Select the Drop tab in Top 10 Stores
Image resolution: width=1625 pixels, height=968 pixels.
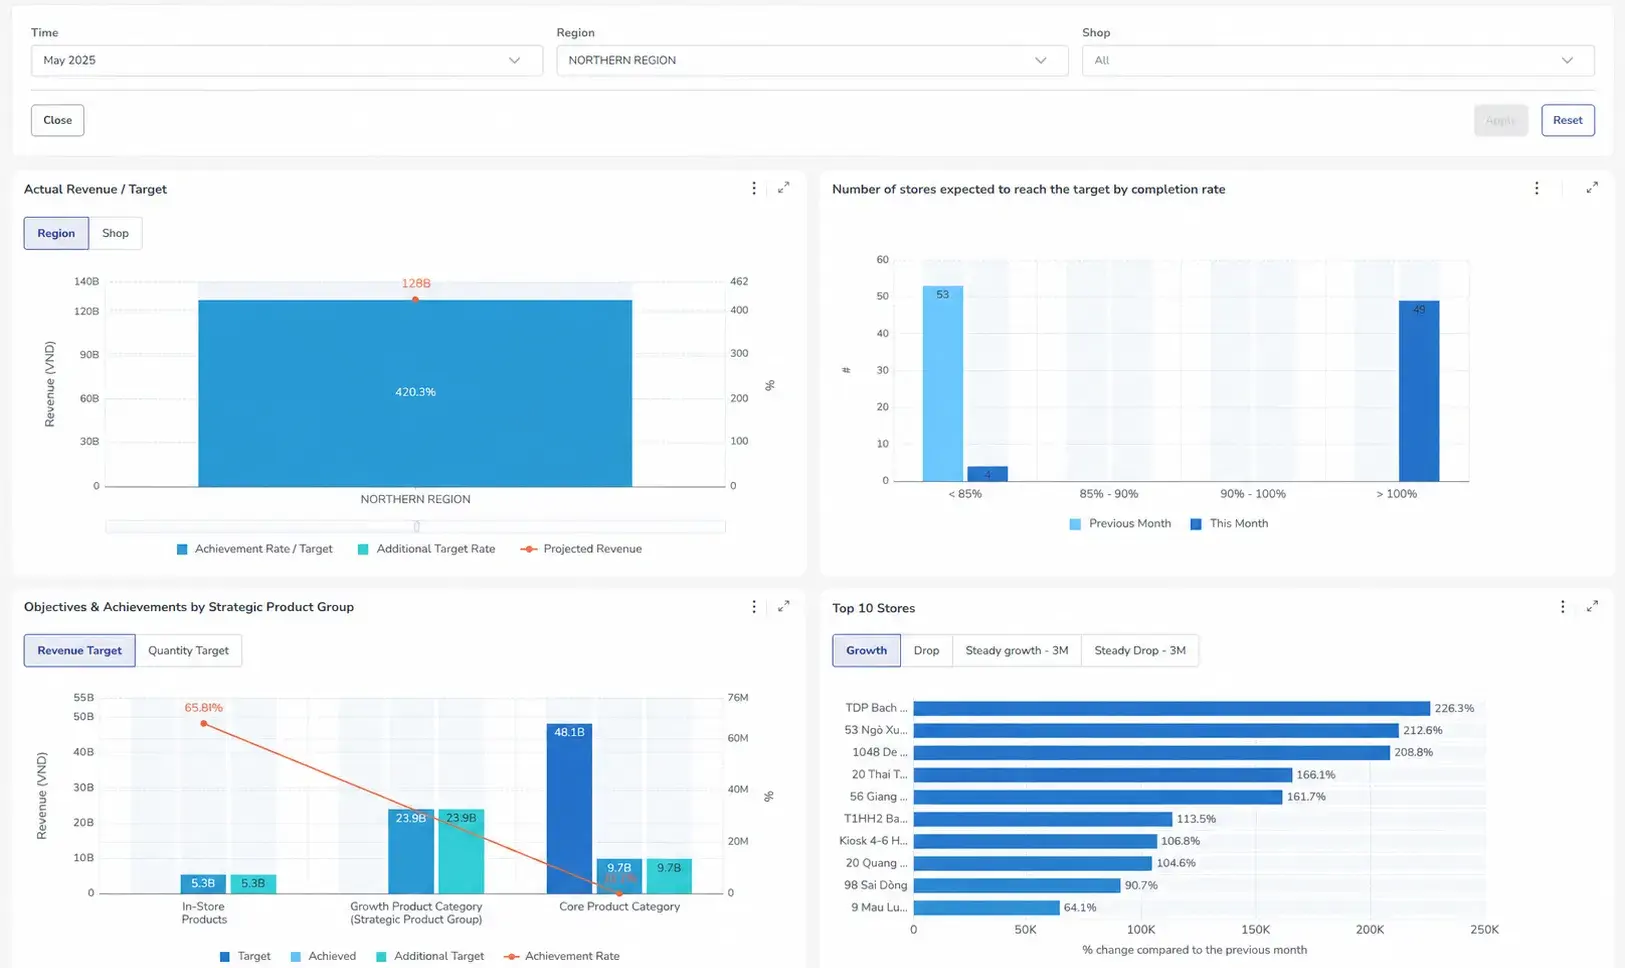point(926,650)
